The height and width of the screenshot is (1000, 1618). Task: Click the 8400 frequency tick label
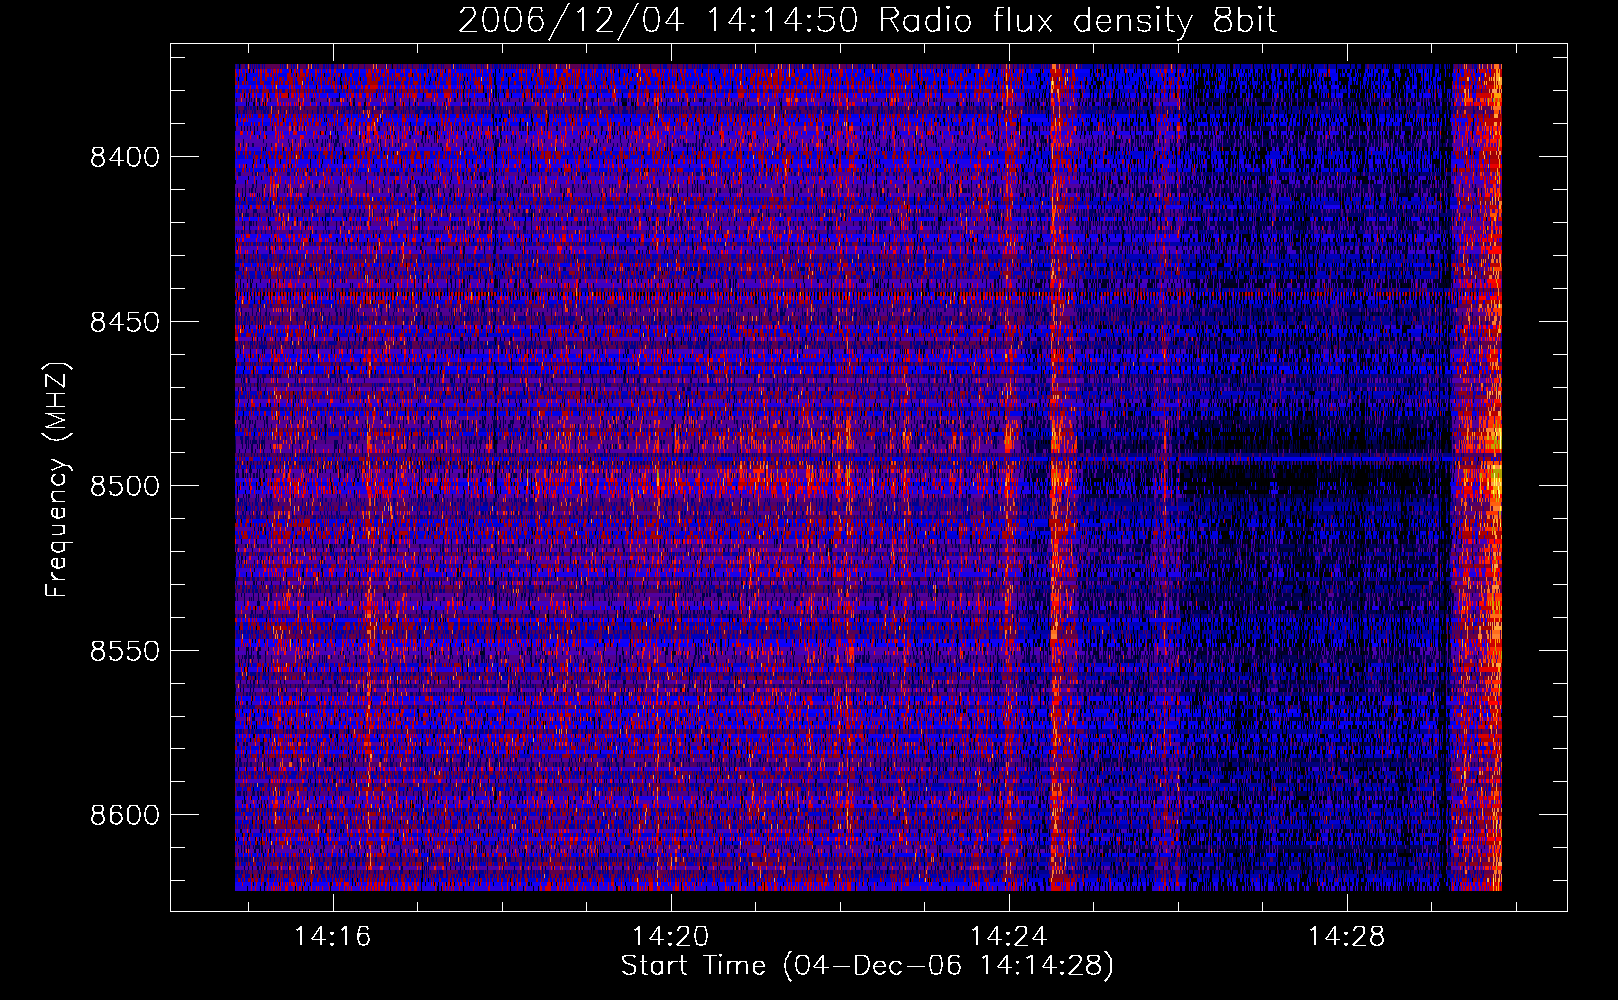(125, 157)
